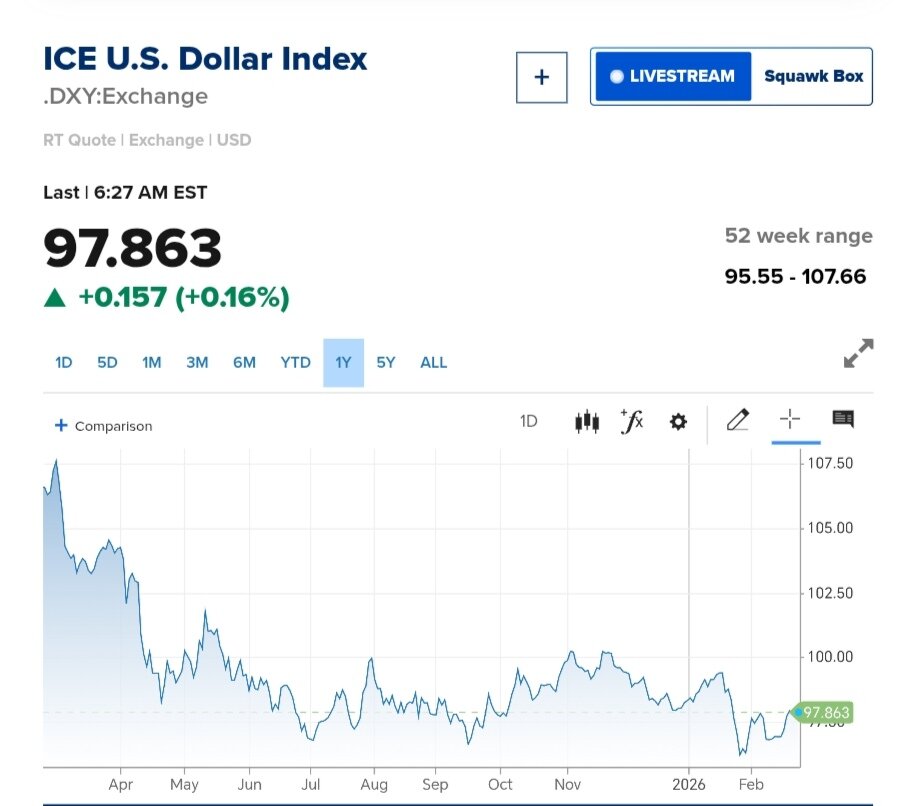Click the LIVESTREAM button
This screenshot has height=806, width=919.
click(673, 77)
